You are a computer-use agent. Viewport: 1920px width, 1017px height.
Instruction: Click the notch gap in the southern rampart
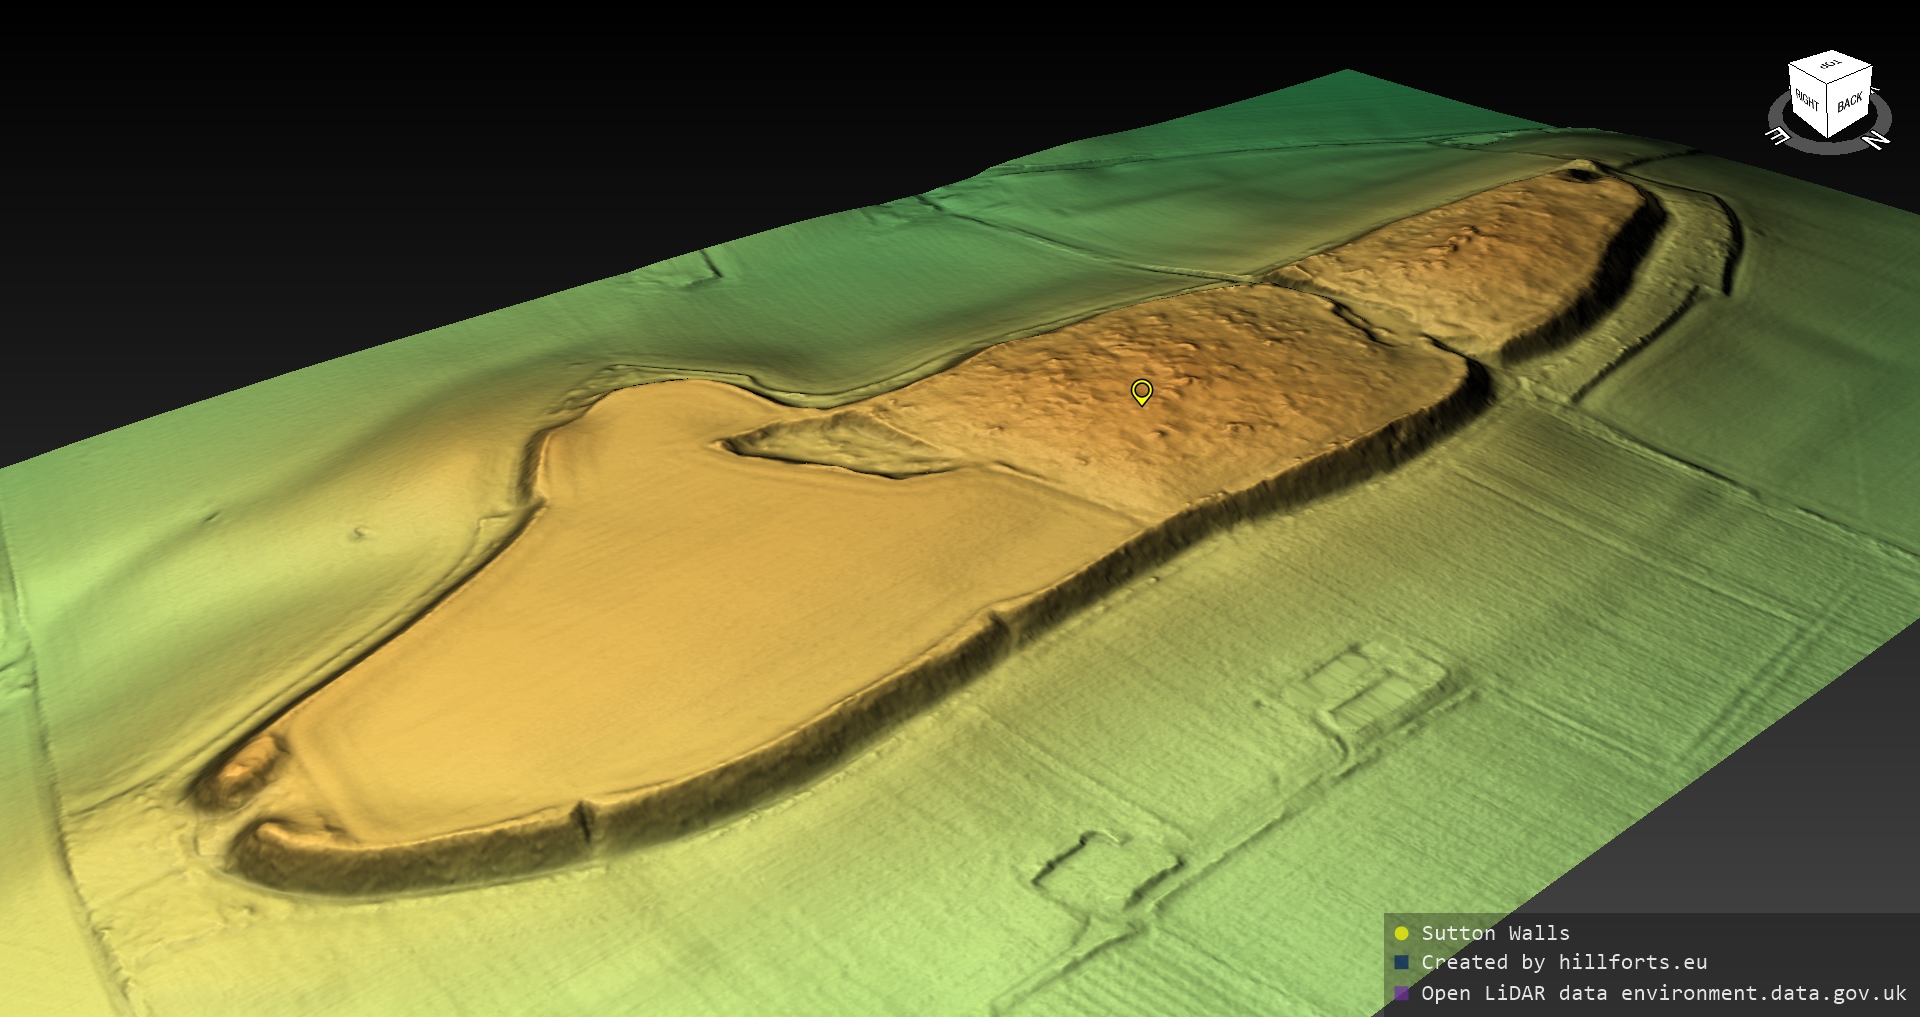584,818
